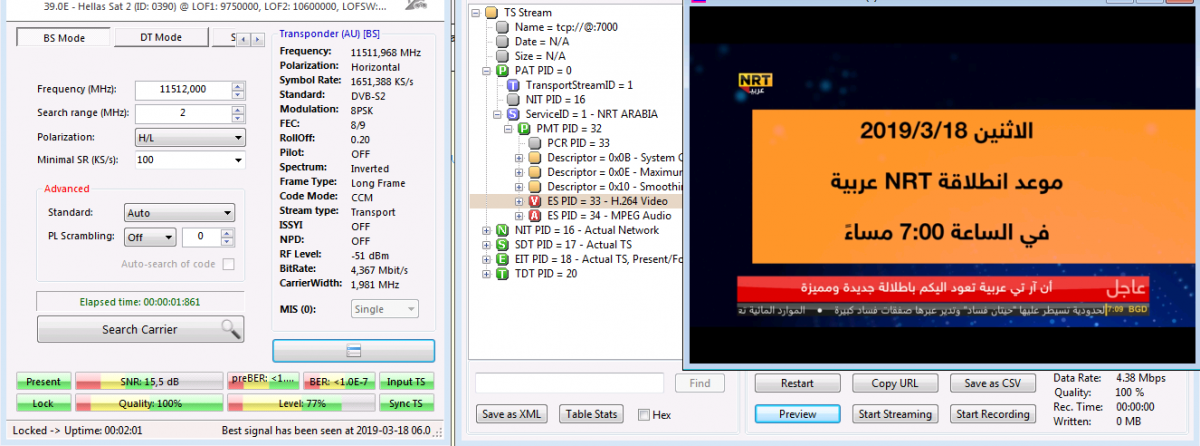Click the ServiceID NRT ARABIA S icon
Screen dimensions: 1200x446
pyautogui.click(x=514, y=114)
